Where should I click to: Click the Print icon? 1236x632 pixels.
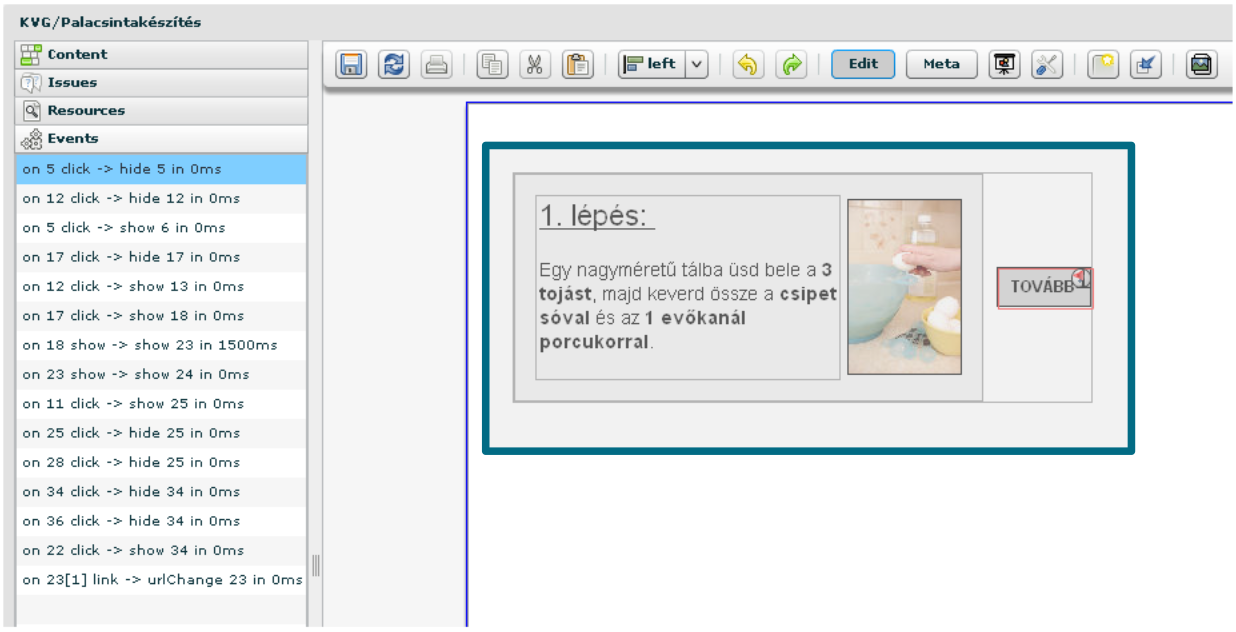coord(436,65)
